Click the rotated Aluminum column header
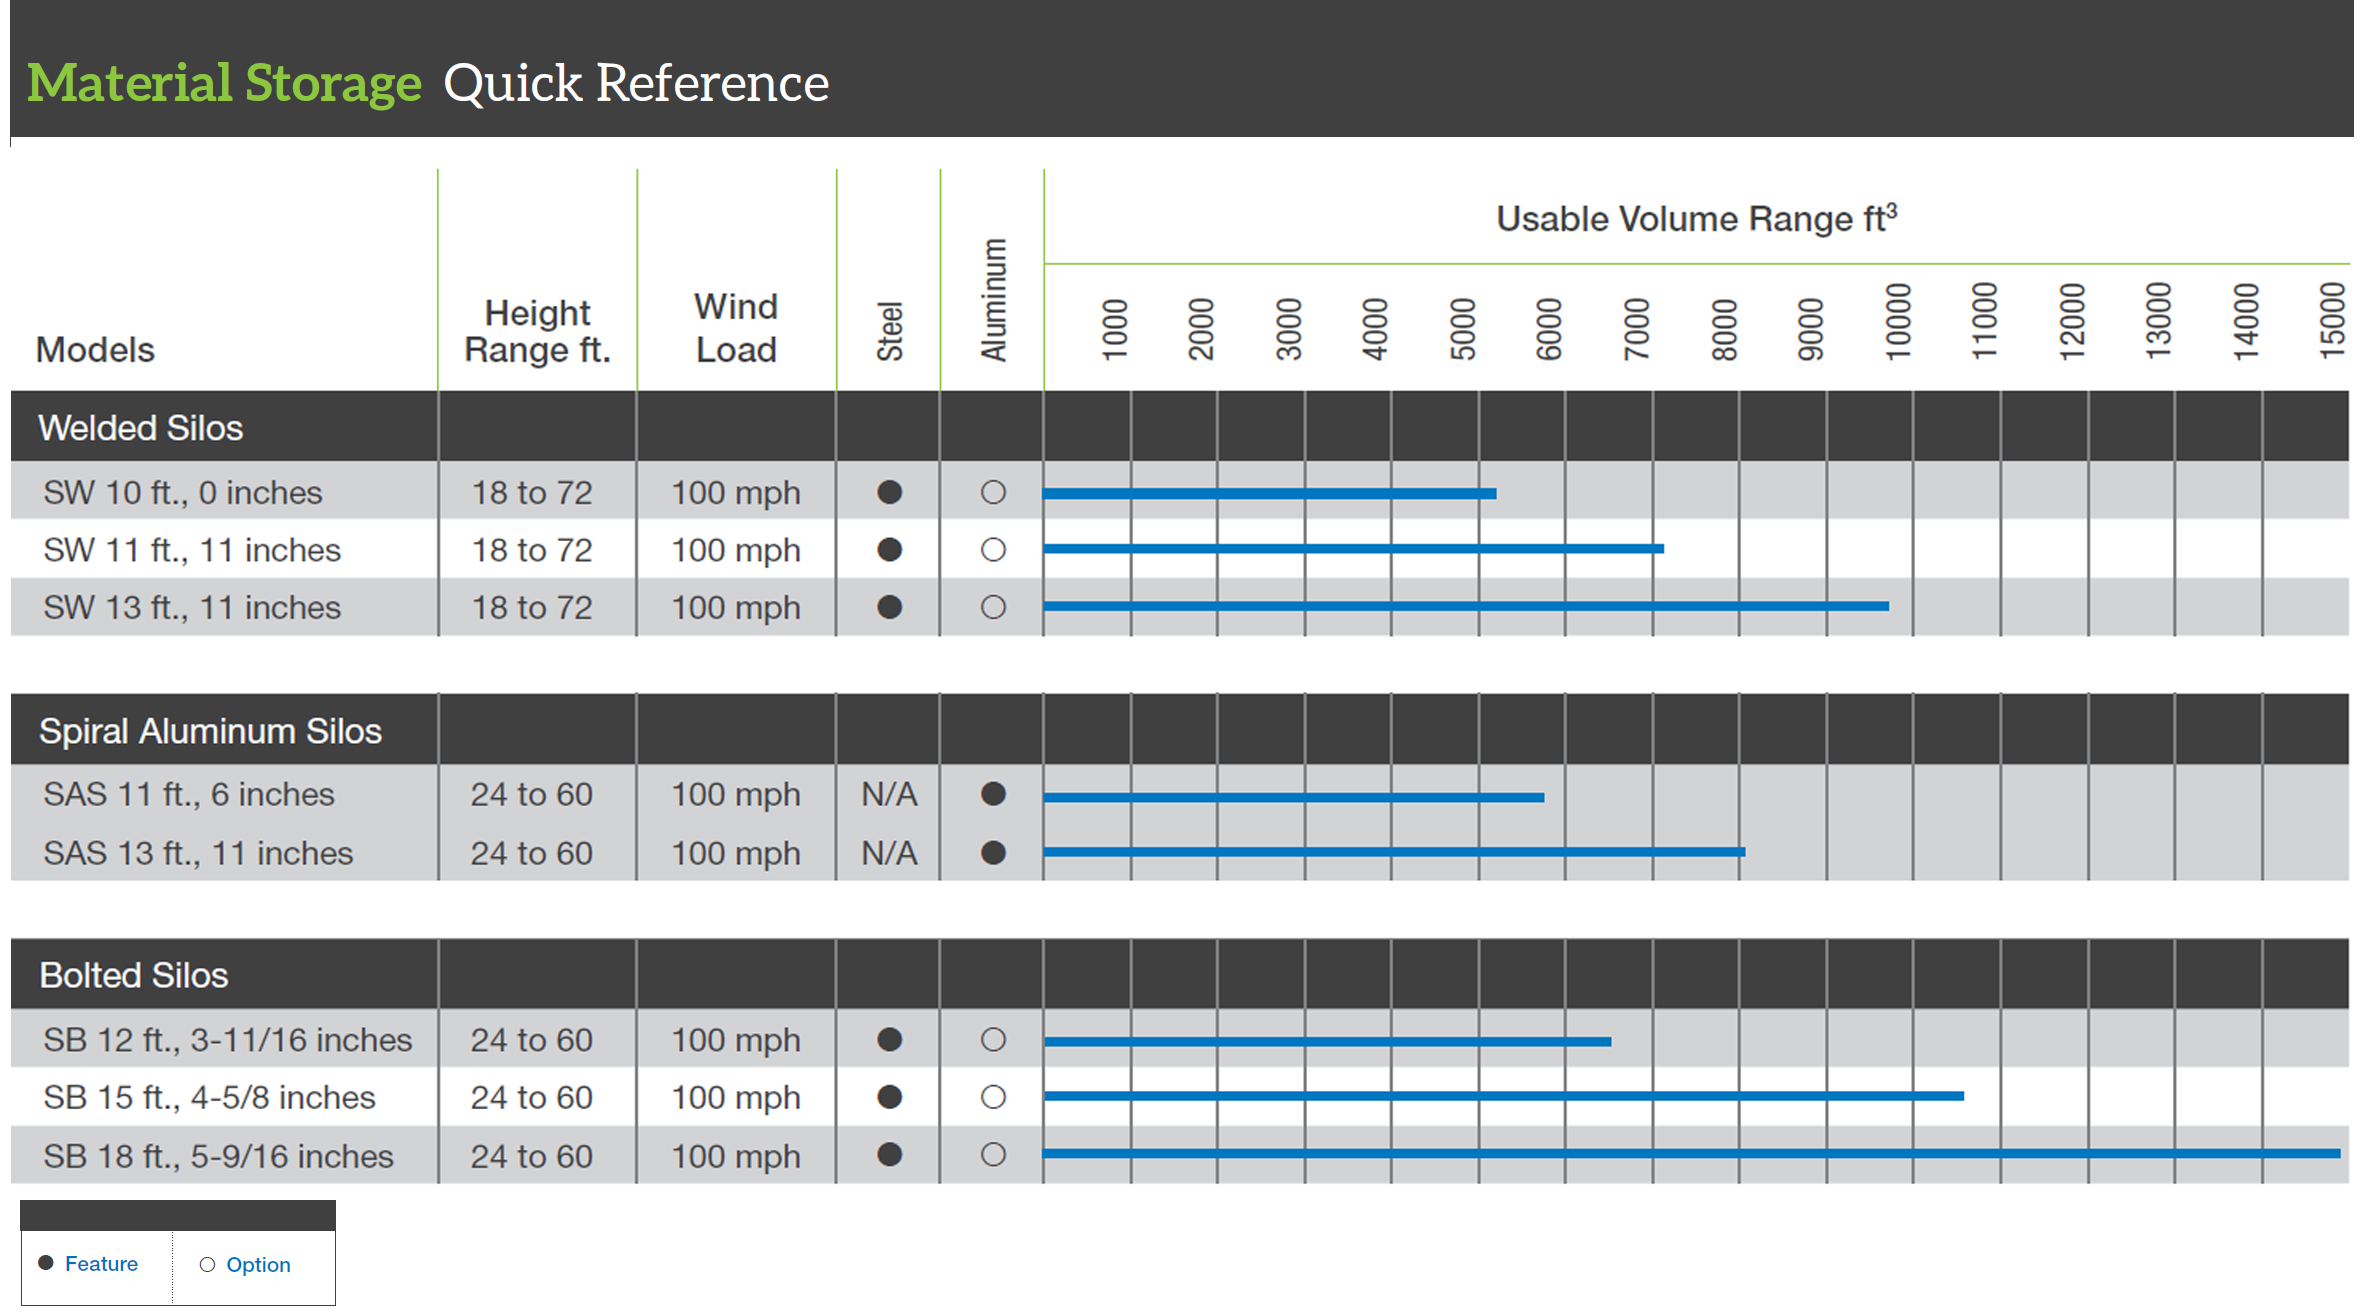Screen dimensions: 2363x1313 pos(993,300)
